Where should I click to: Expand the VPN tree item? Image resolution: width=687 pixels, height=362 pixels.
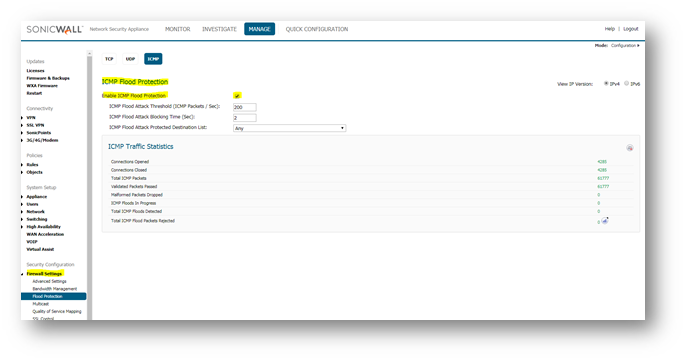pos(22,118)
